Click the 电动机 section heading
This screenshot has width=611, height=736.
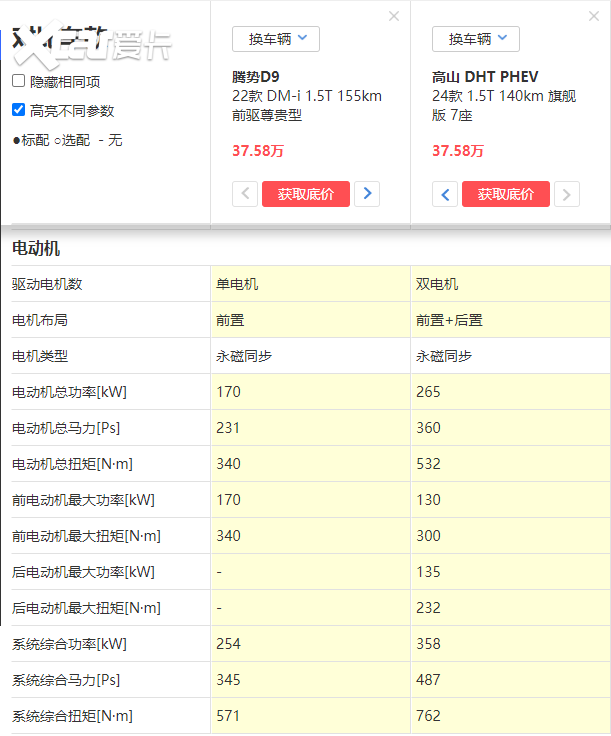click(36, 248)
